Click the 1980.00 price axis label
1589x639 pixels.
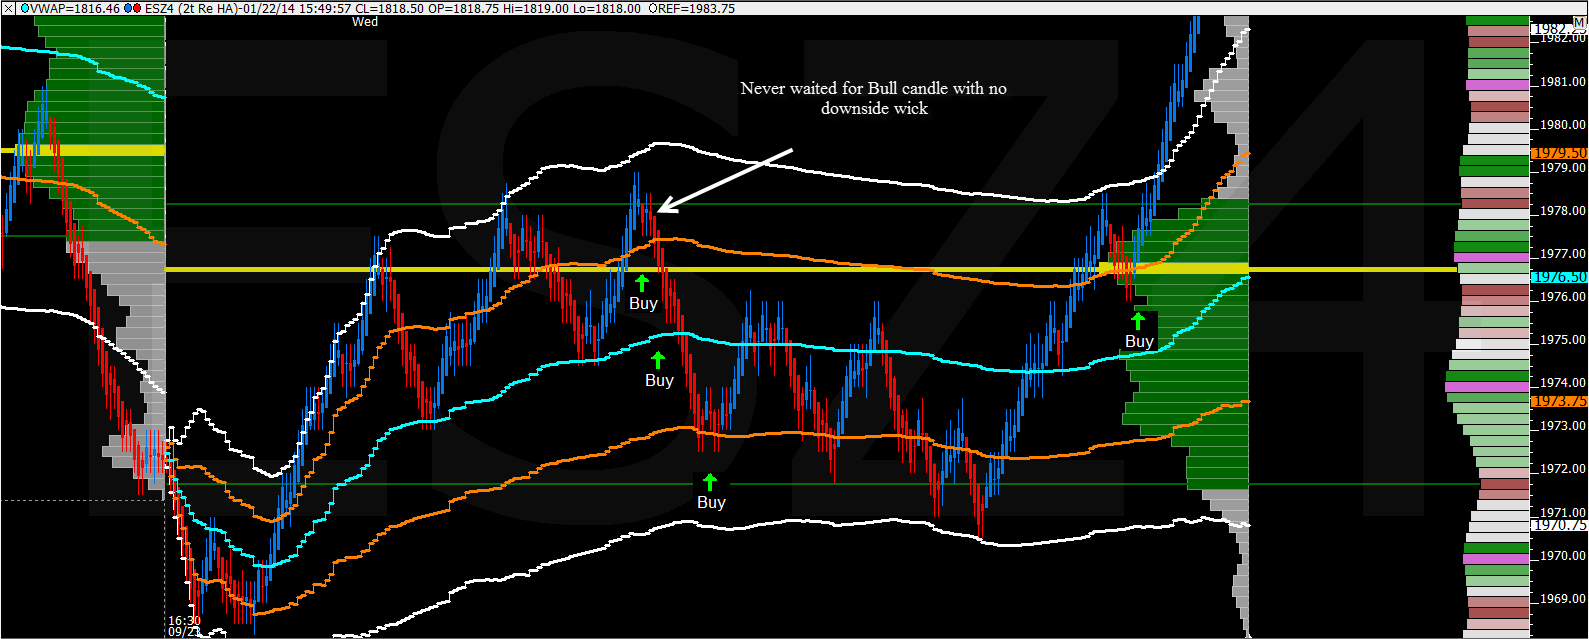tap(1563, 125)
